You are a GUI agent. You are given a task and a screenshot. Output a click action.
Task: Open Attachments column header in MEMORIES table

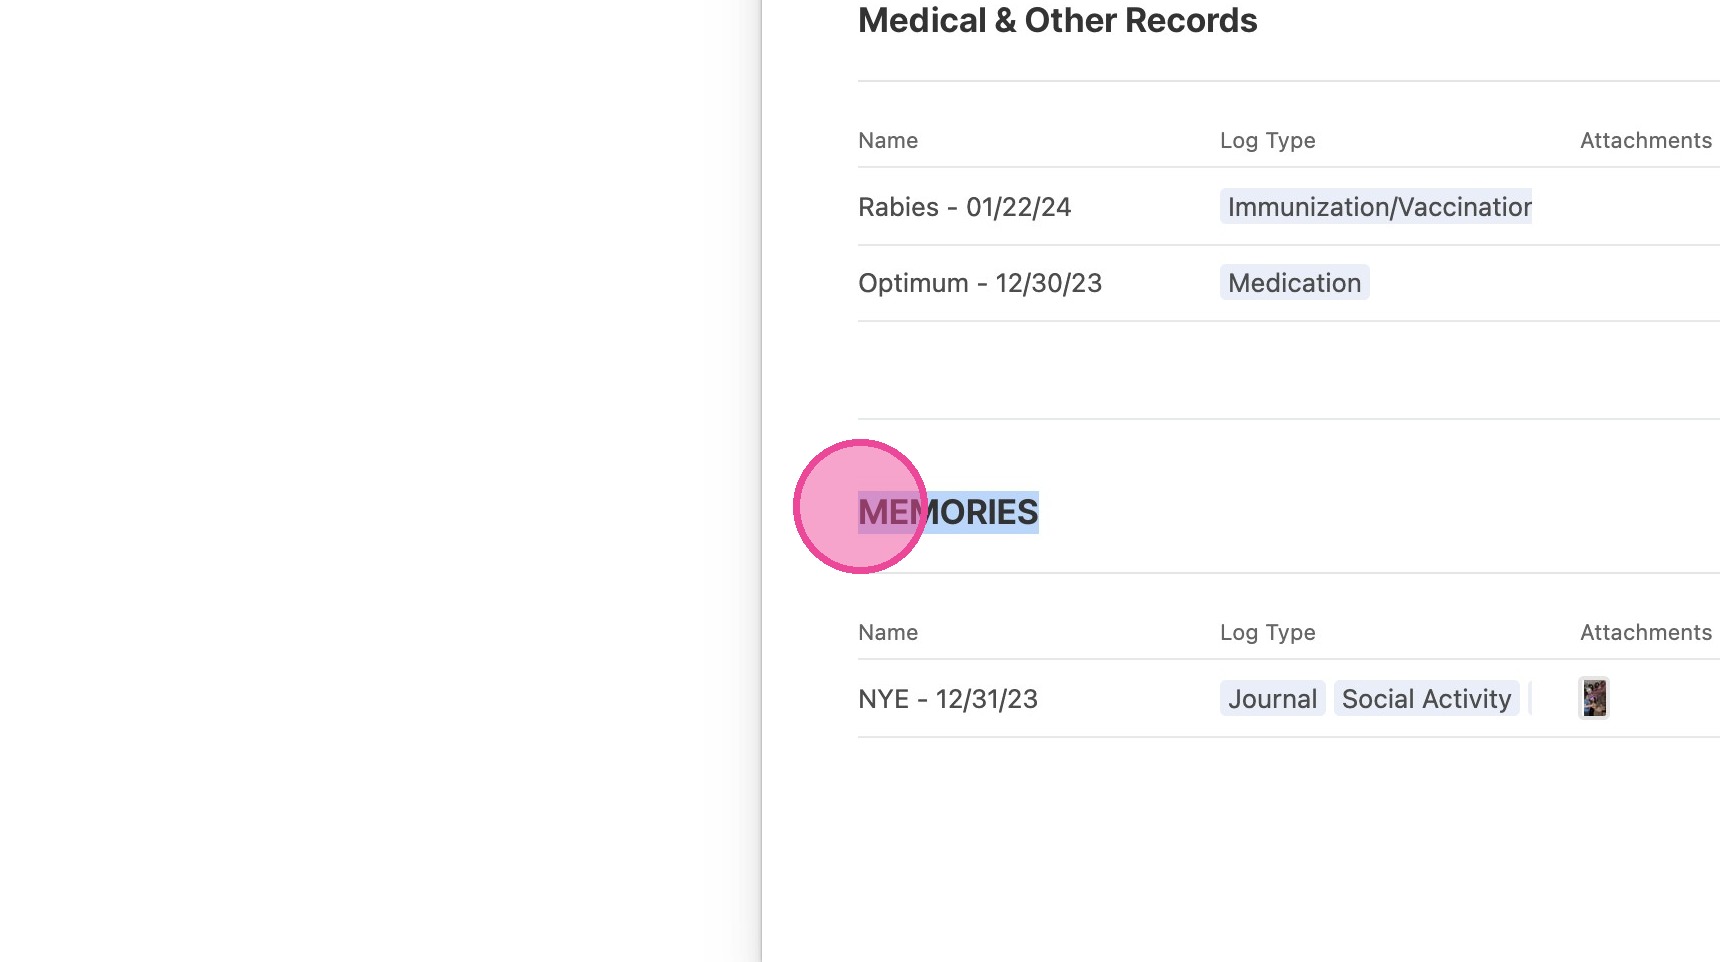(1646, 633)
